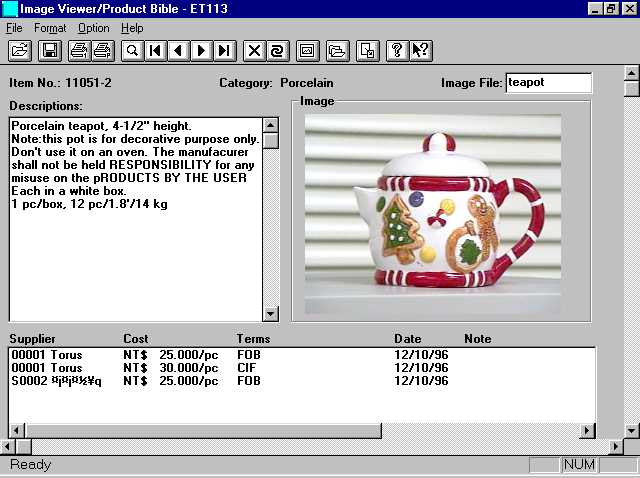Select first Torus row costing 25.000/pc
The image size is (640, 478).
(x=302, y=355)
